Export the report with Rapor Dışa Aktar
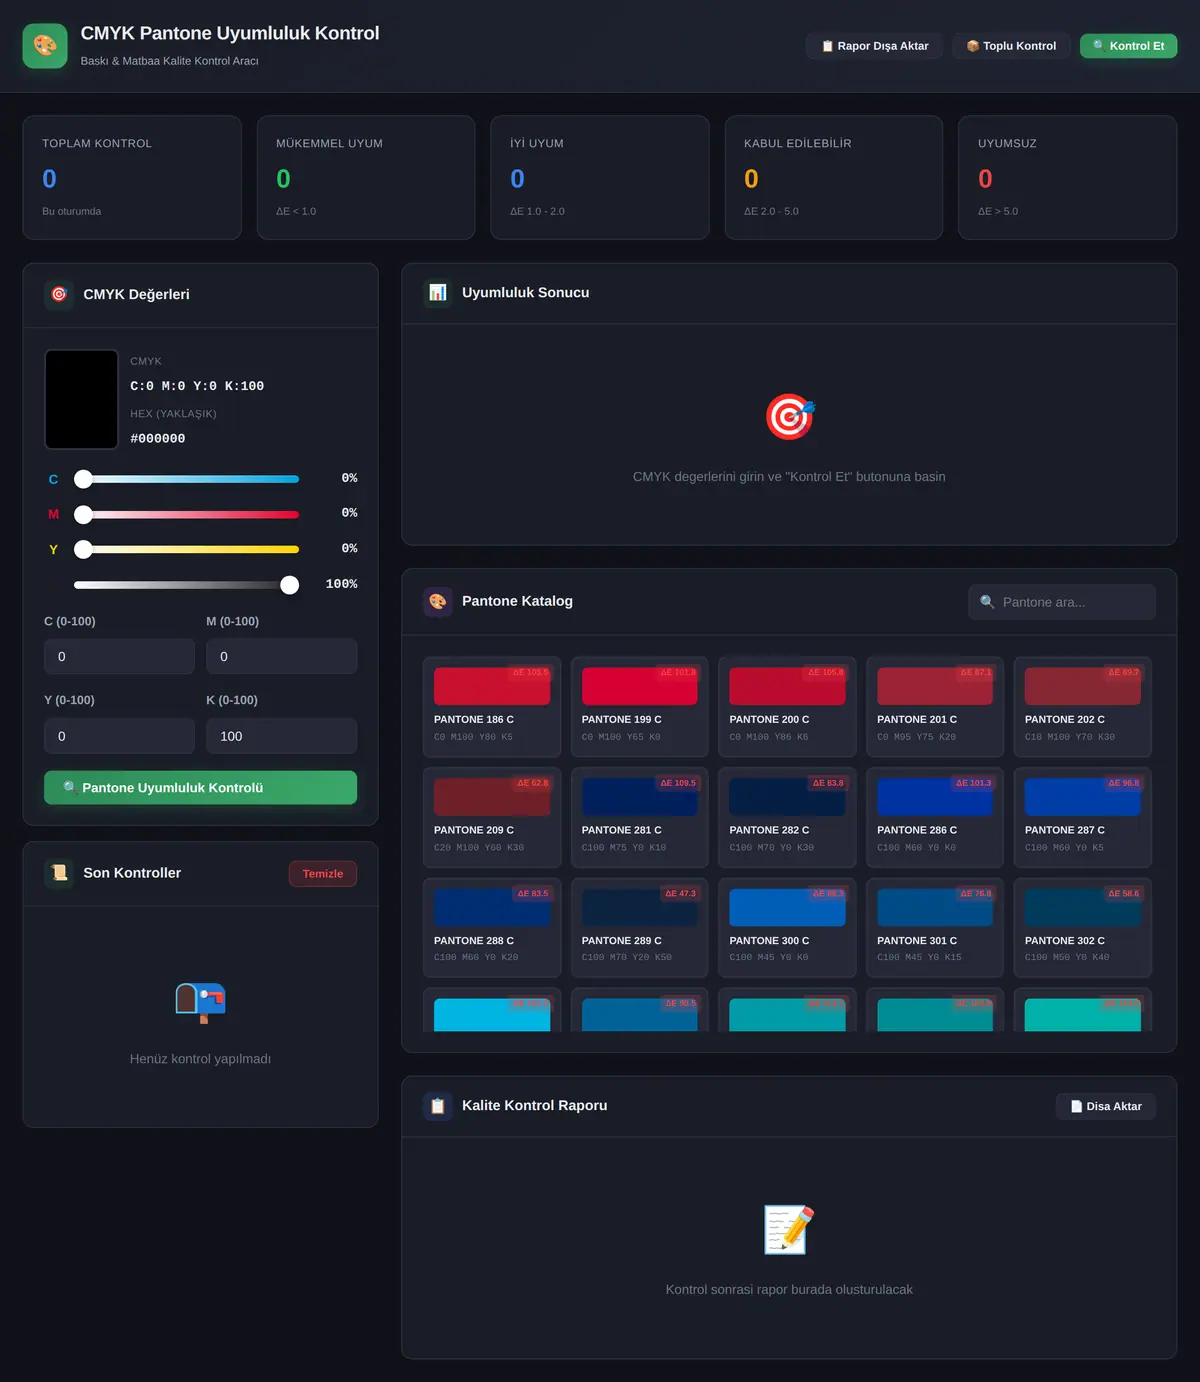 (874, 46)
